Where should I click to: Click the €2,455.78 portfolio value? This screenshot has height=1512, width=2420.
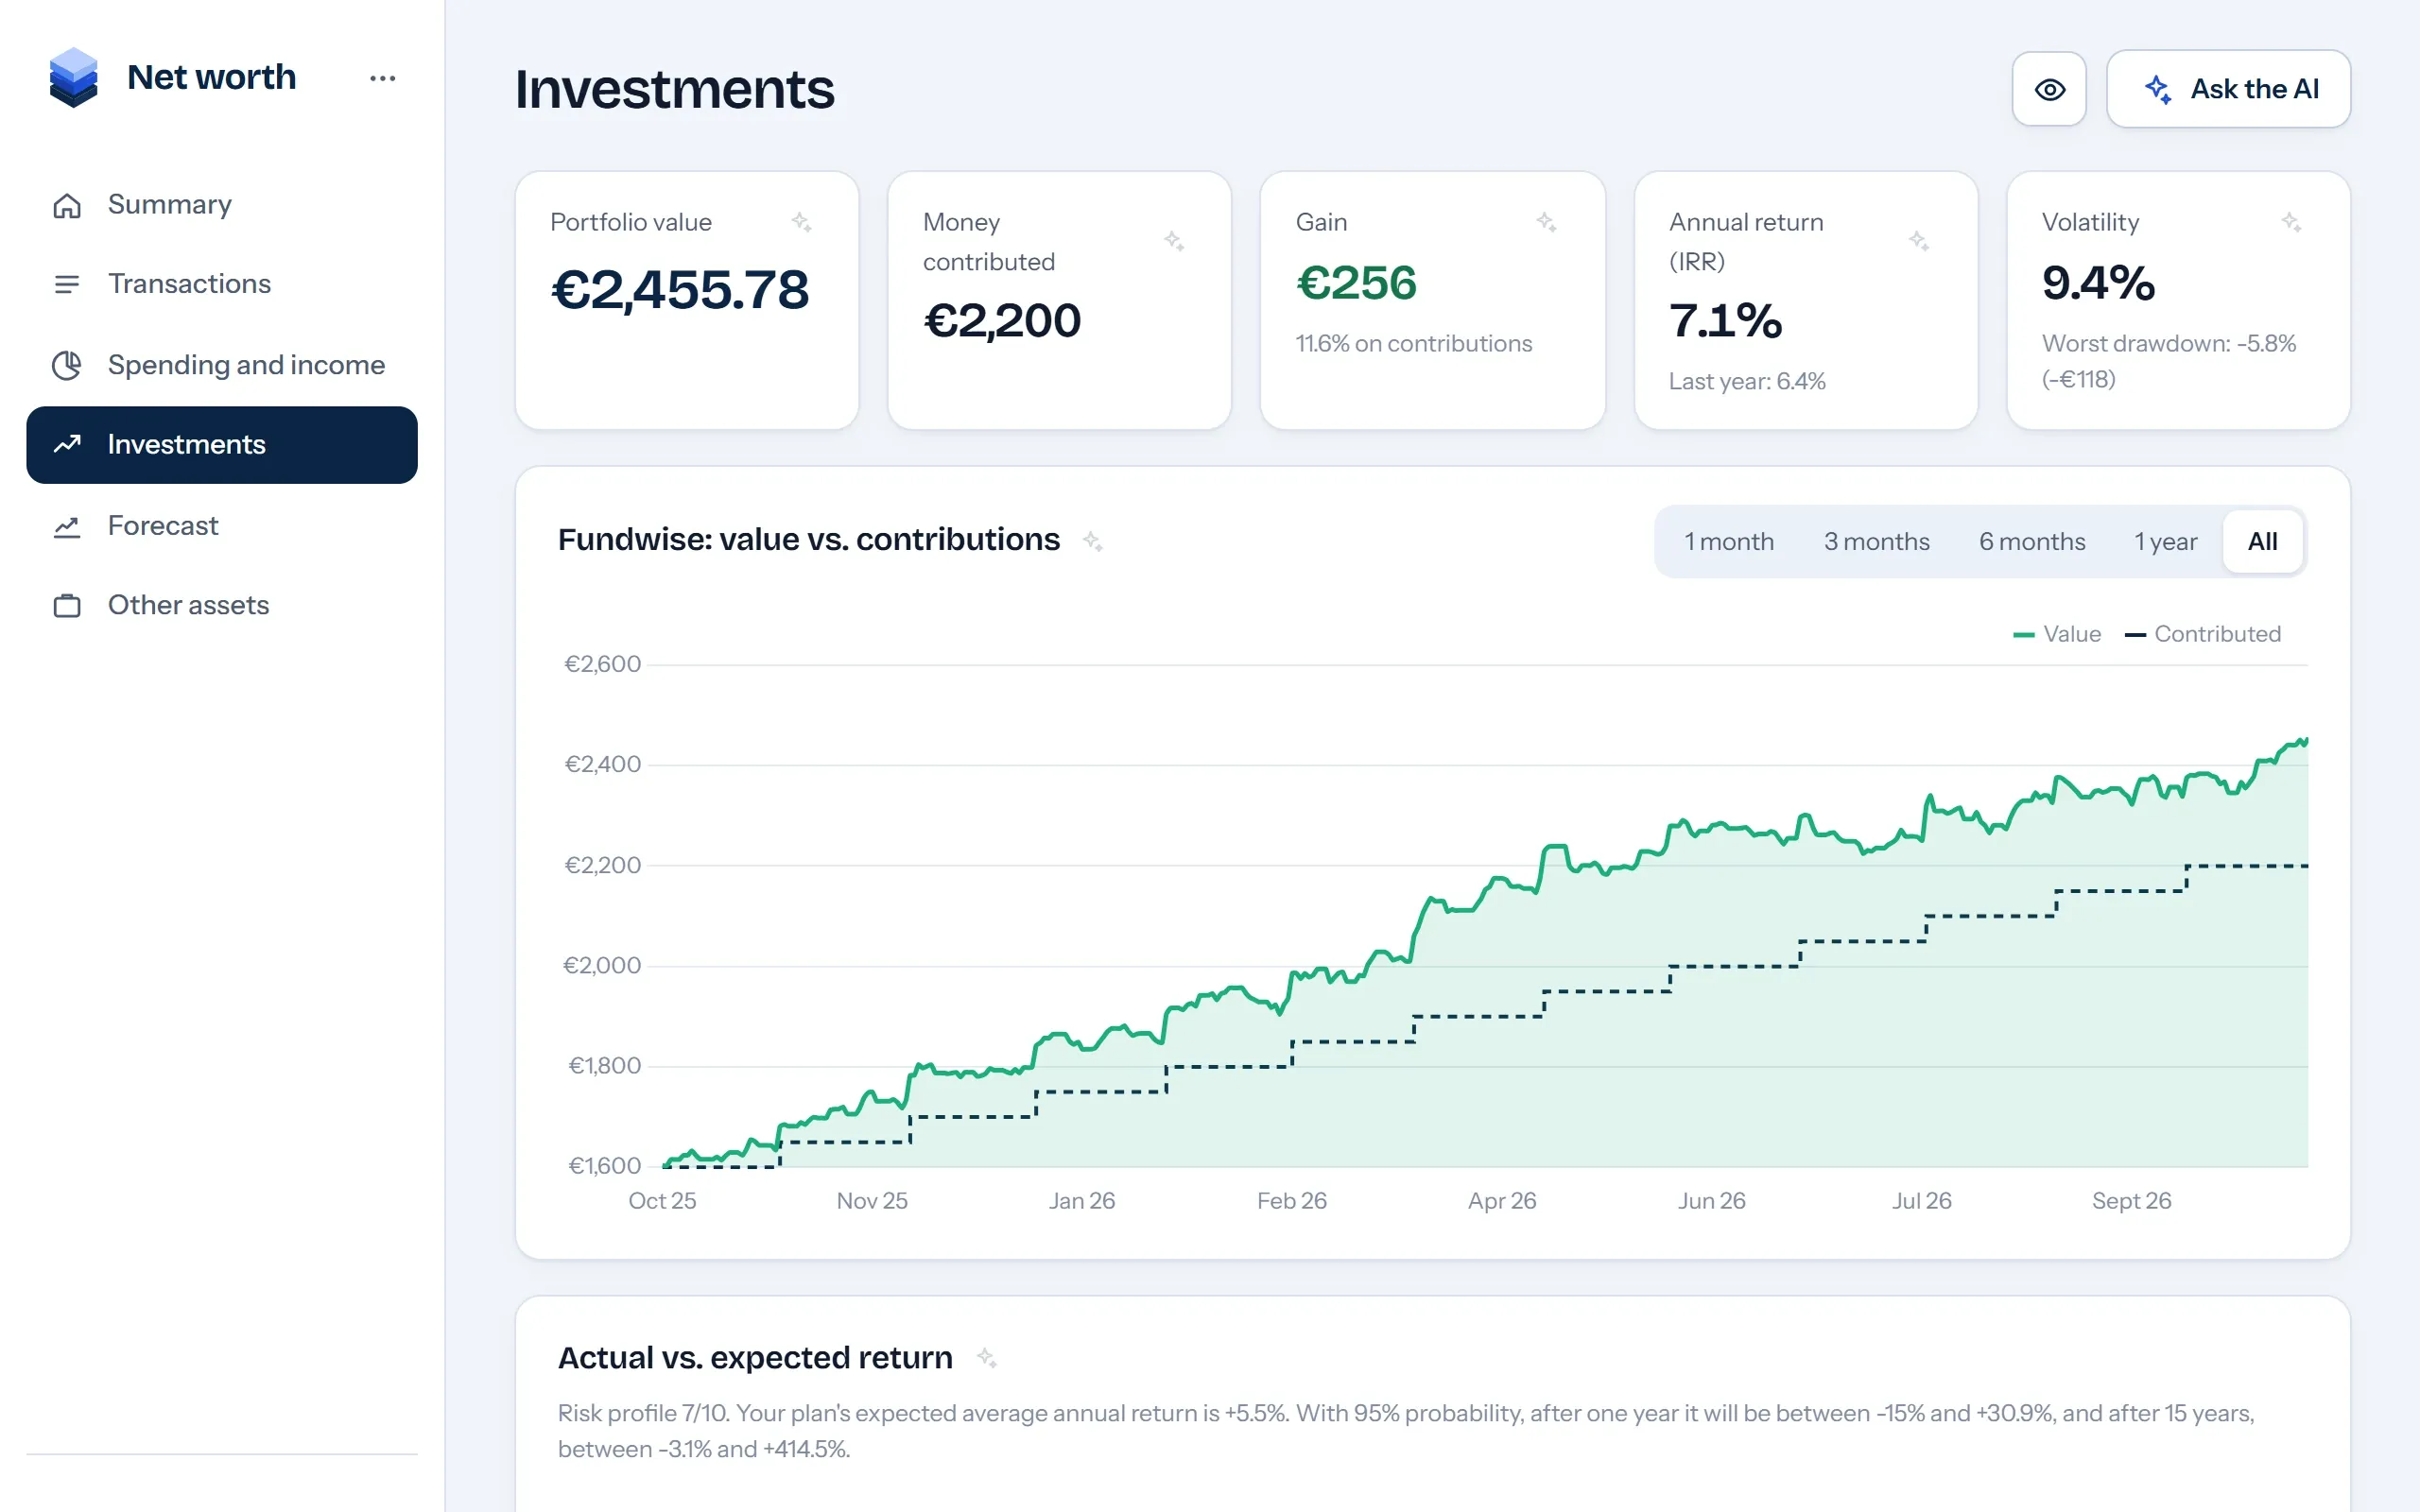(680, 290)
